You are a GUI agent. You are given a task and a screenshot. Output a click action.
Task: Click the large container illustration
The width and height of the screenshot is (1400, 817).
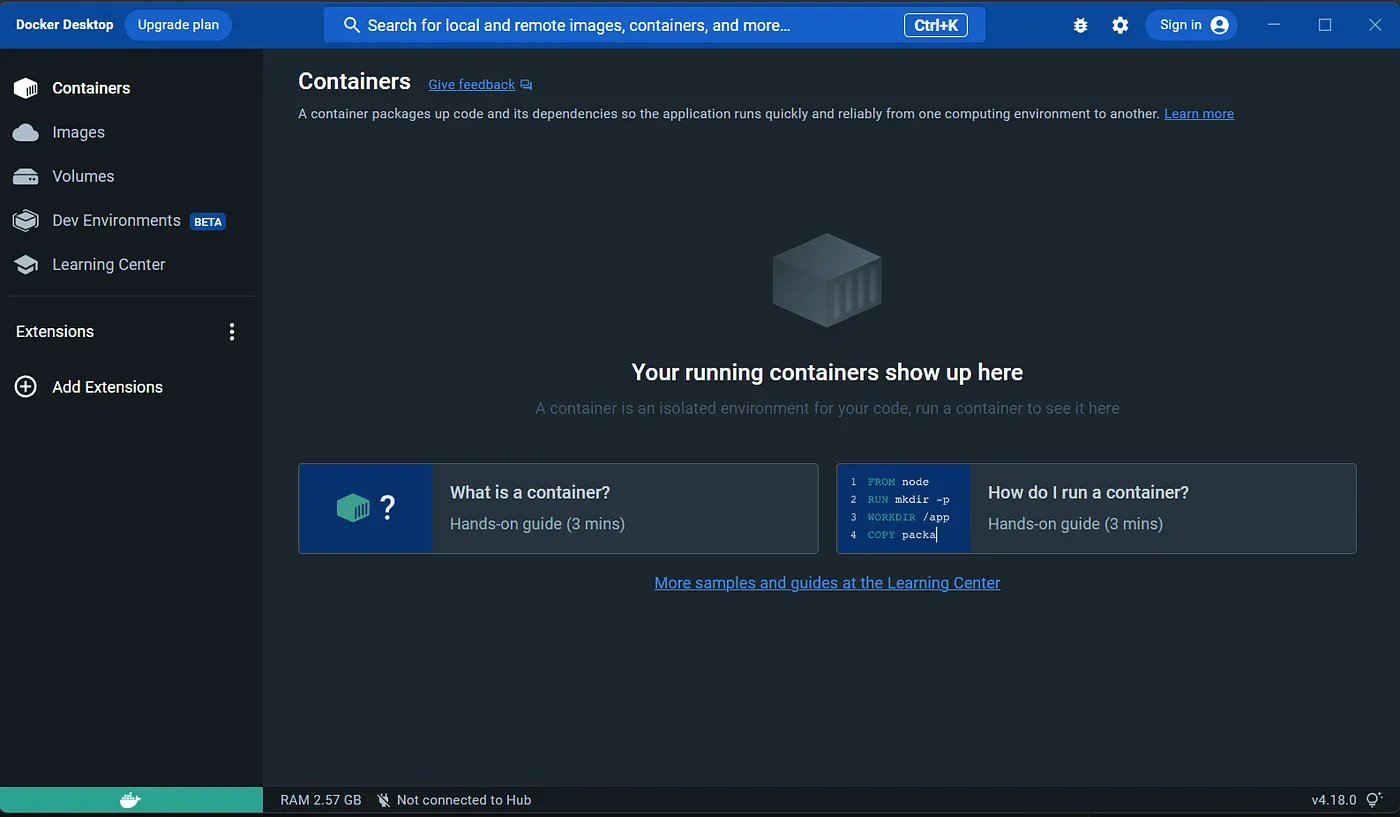point(827,280)
